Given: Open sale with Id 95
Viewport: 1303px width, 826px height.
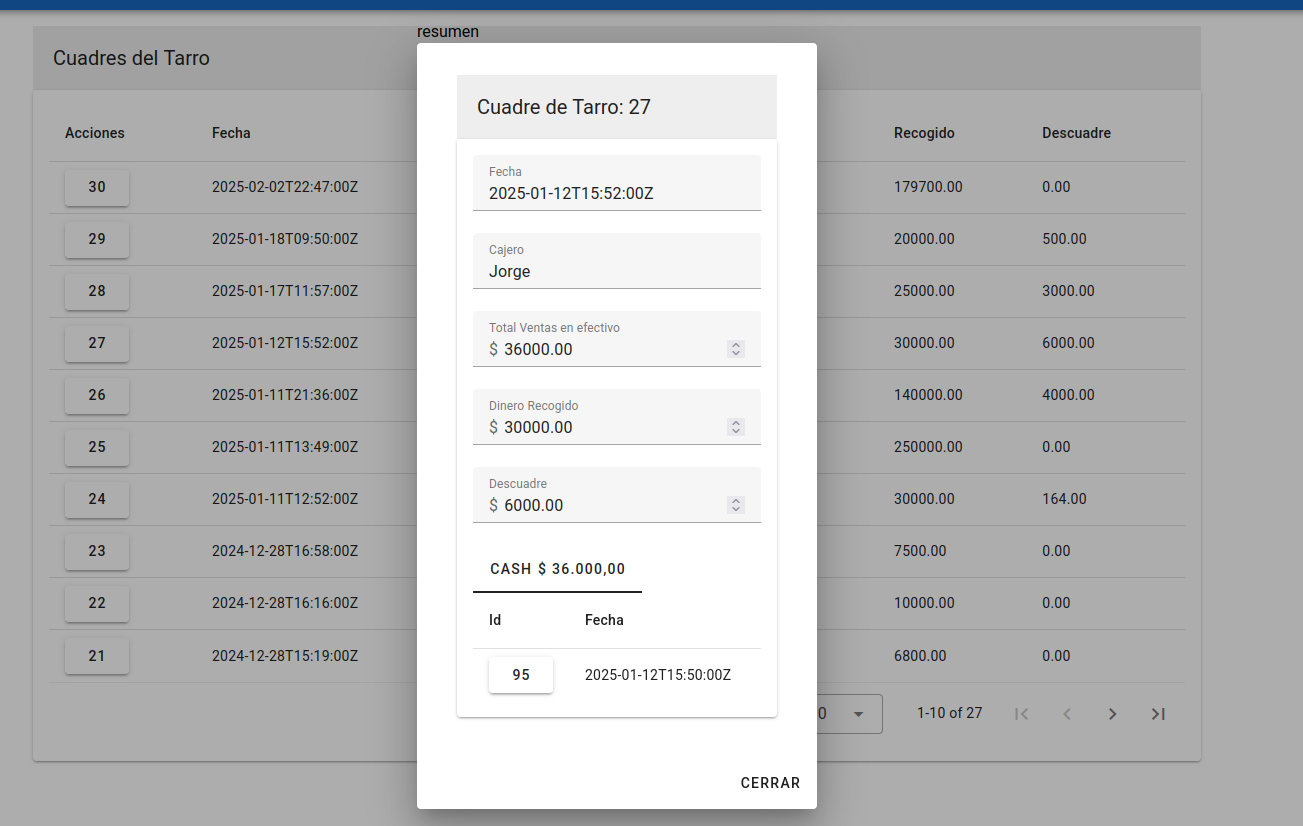Looking at the screenshot, I should 521,675.
